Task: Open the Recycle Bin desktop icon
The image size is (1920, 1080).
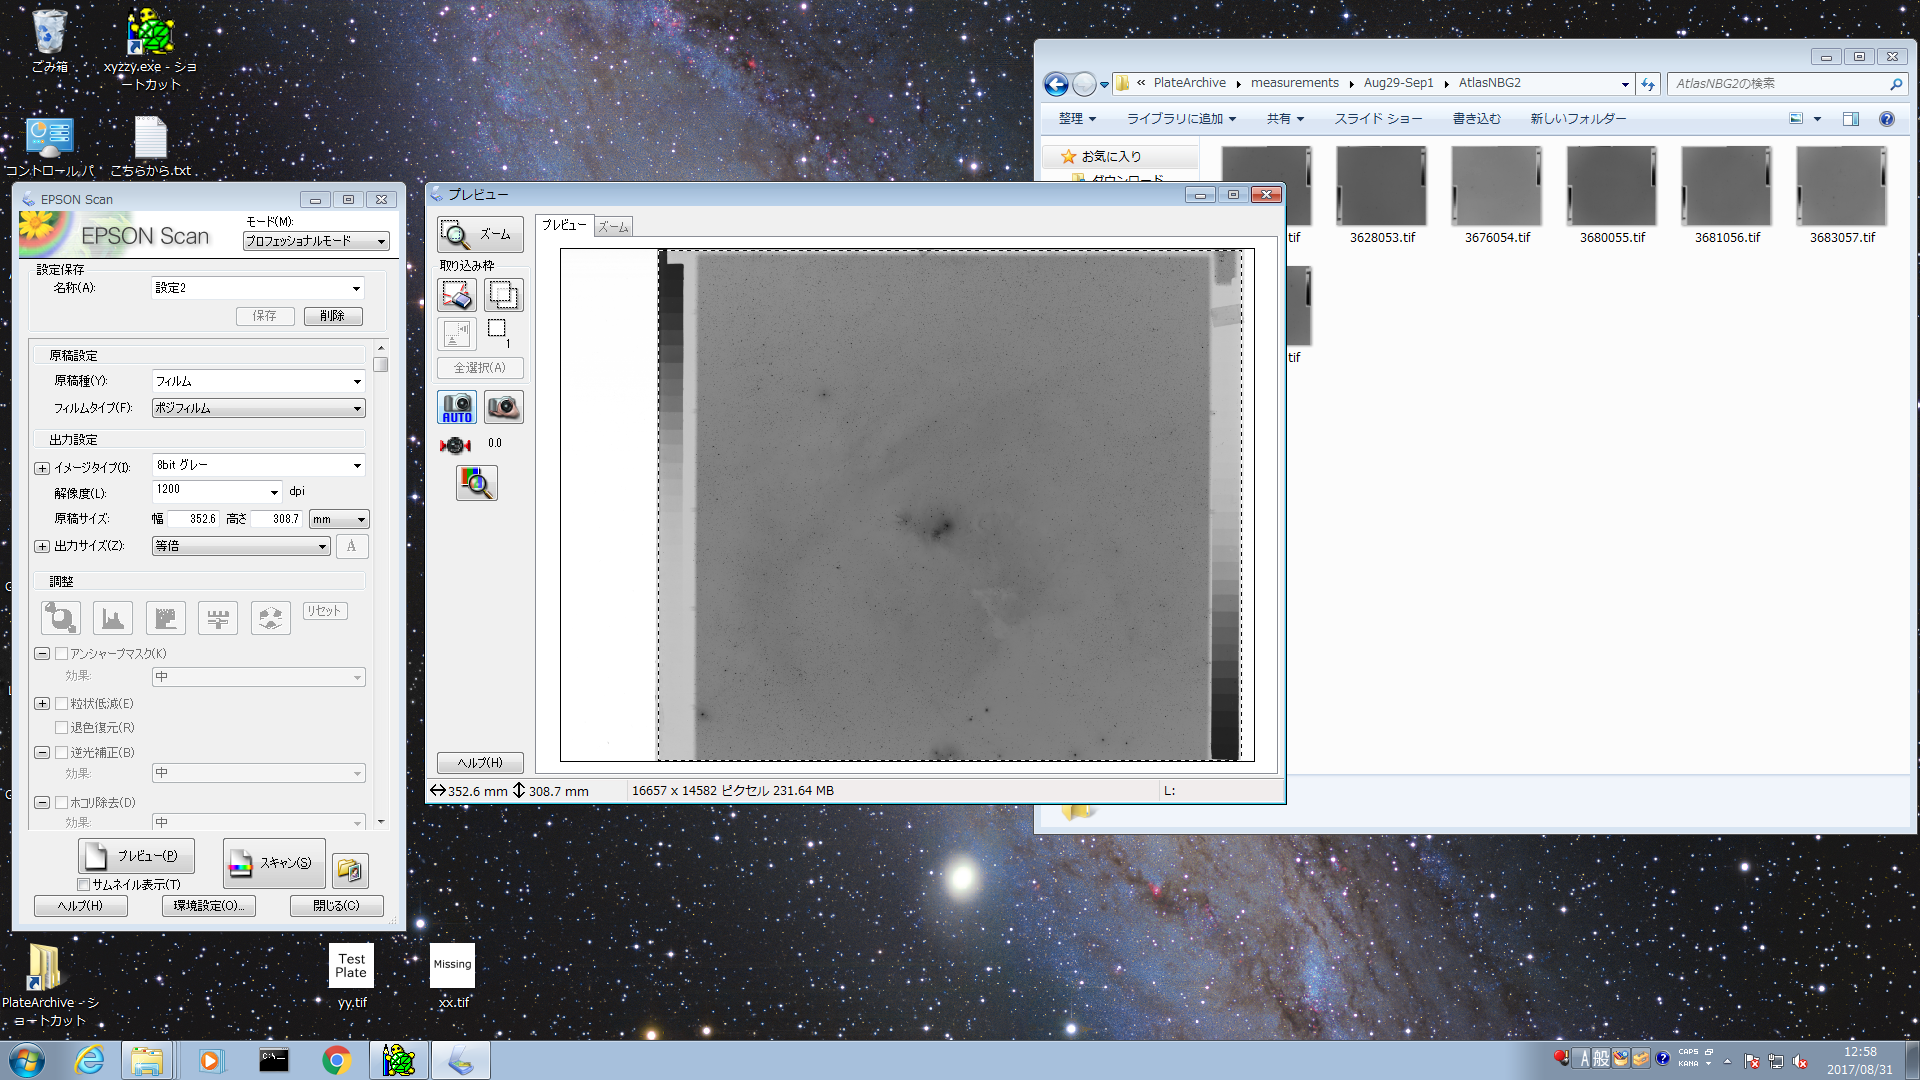Action: point(49,41)
